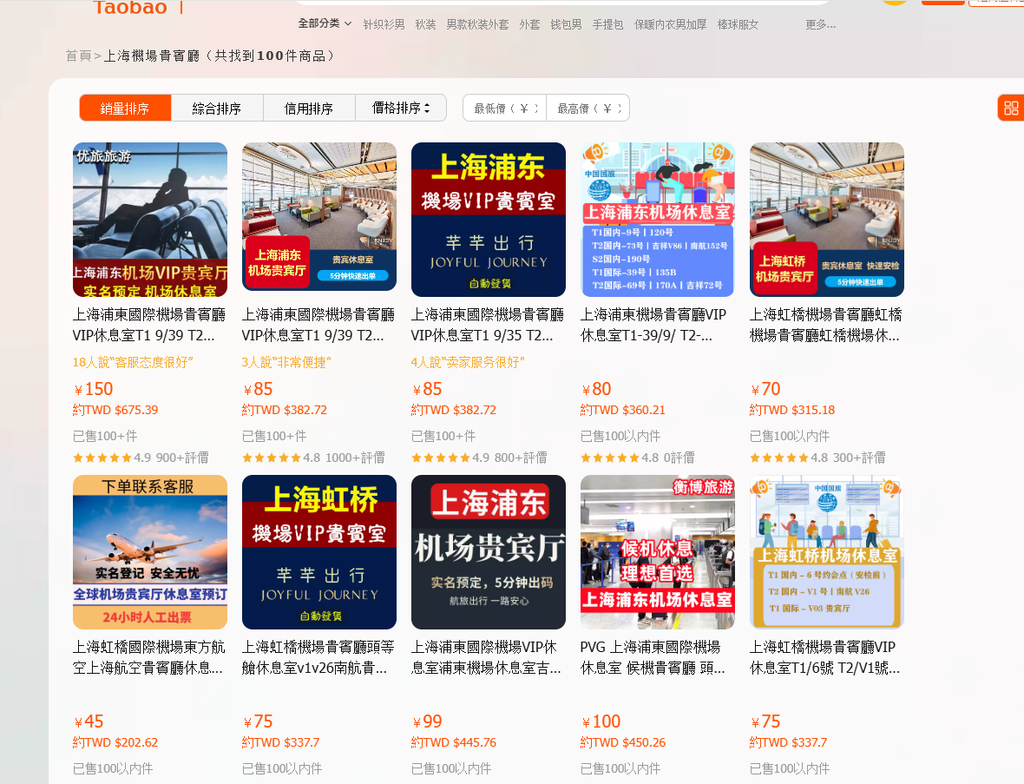Open title 上海浦東機場貴賓廳VIP休息室T1-39/9

coord(654,325)
